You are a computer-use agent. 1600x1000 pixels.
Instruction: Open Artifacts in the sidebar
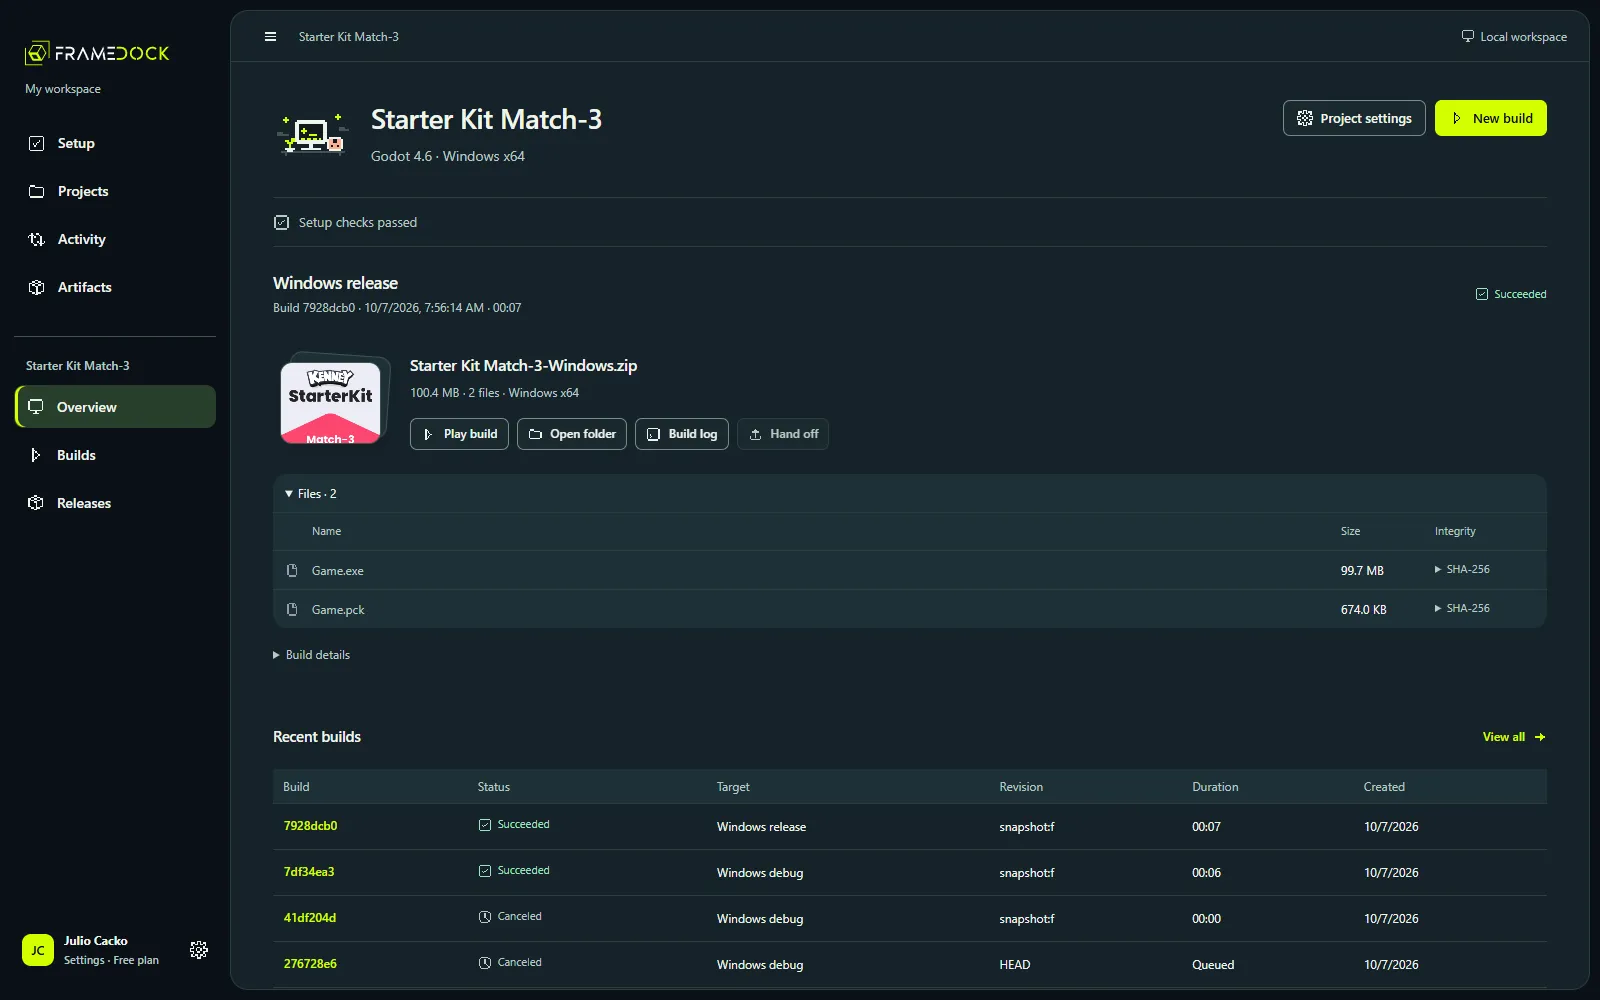coord(115,287)
